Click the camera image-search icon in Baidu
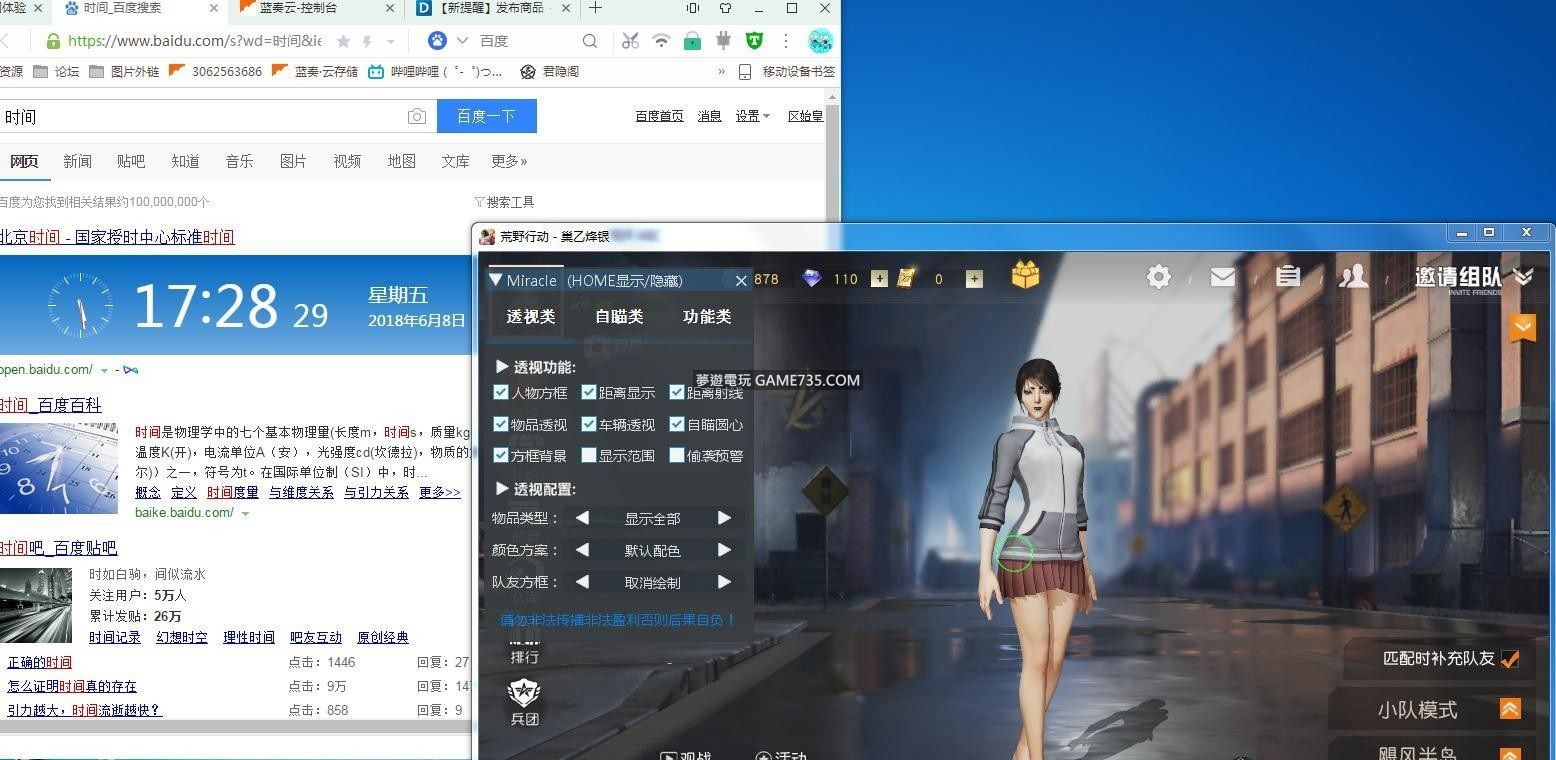Viewport: 1556px width, 760px height. coord(417,117)
